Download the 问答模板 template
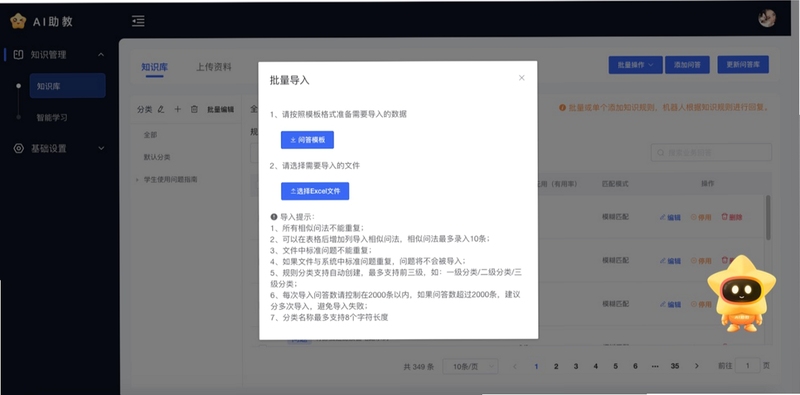This screenshot has width=800, height=395. coord(307,140)
